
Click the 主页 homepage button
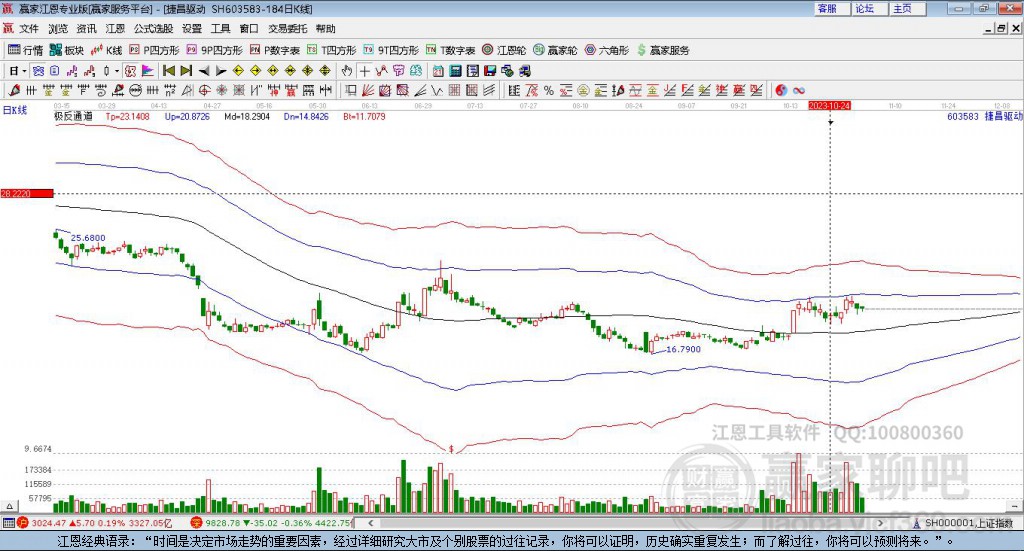click(907, 8)
